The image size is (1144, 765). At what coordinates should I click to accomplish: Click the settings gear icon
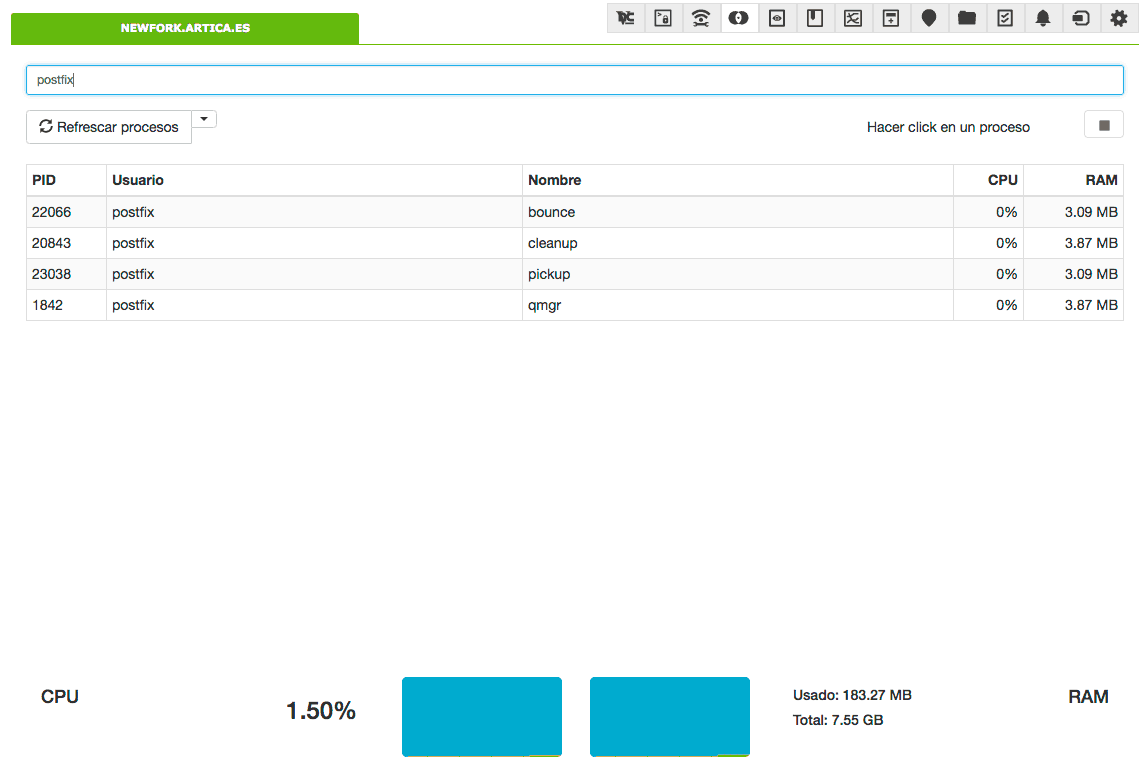click(x=1119, y=18)
